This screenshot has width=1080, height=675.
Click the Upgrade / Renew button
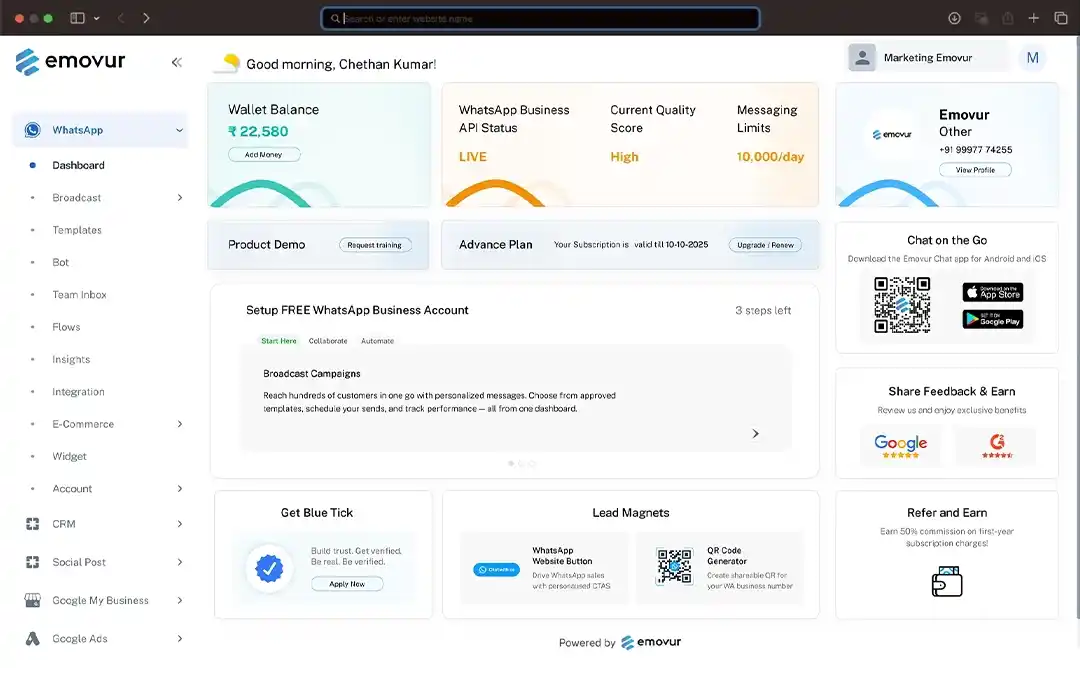[x=765, y=245]
